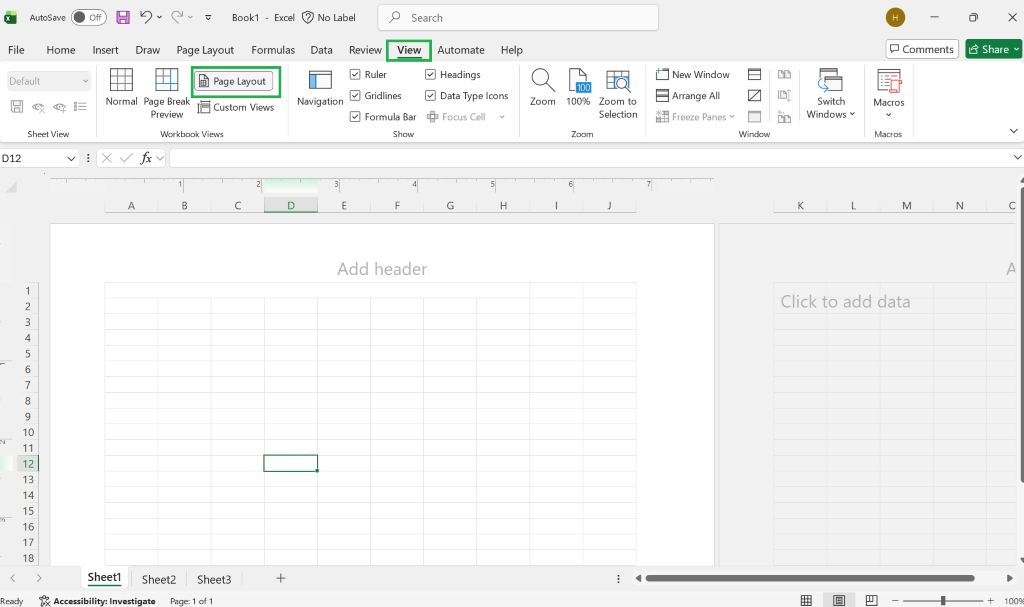Open the Sheet2 worksheet tab
The height and width of the screenshot is (607, 1024).
159,579
